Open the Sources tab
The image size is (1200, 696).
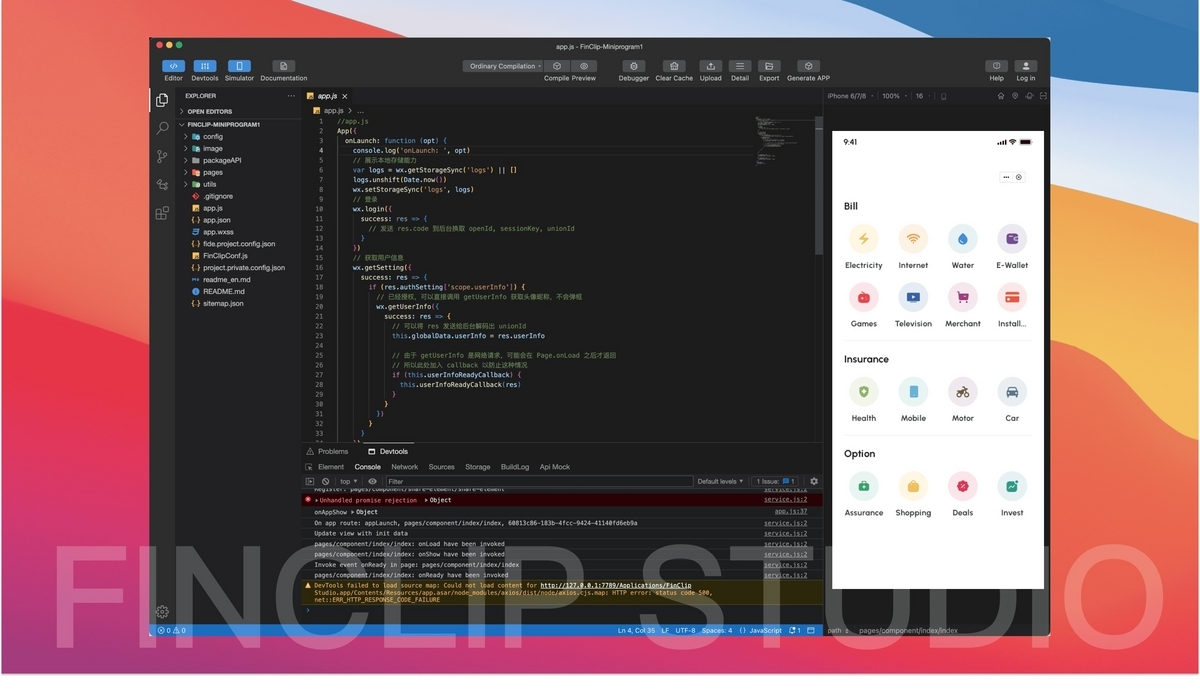tap(441, 466)
